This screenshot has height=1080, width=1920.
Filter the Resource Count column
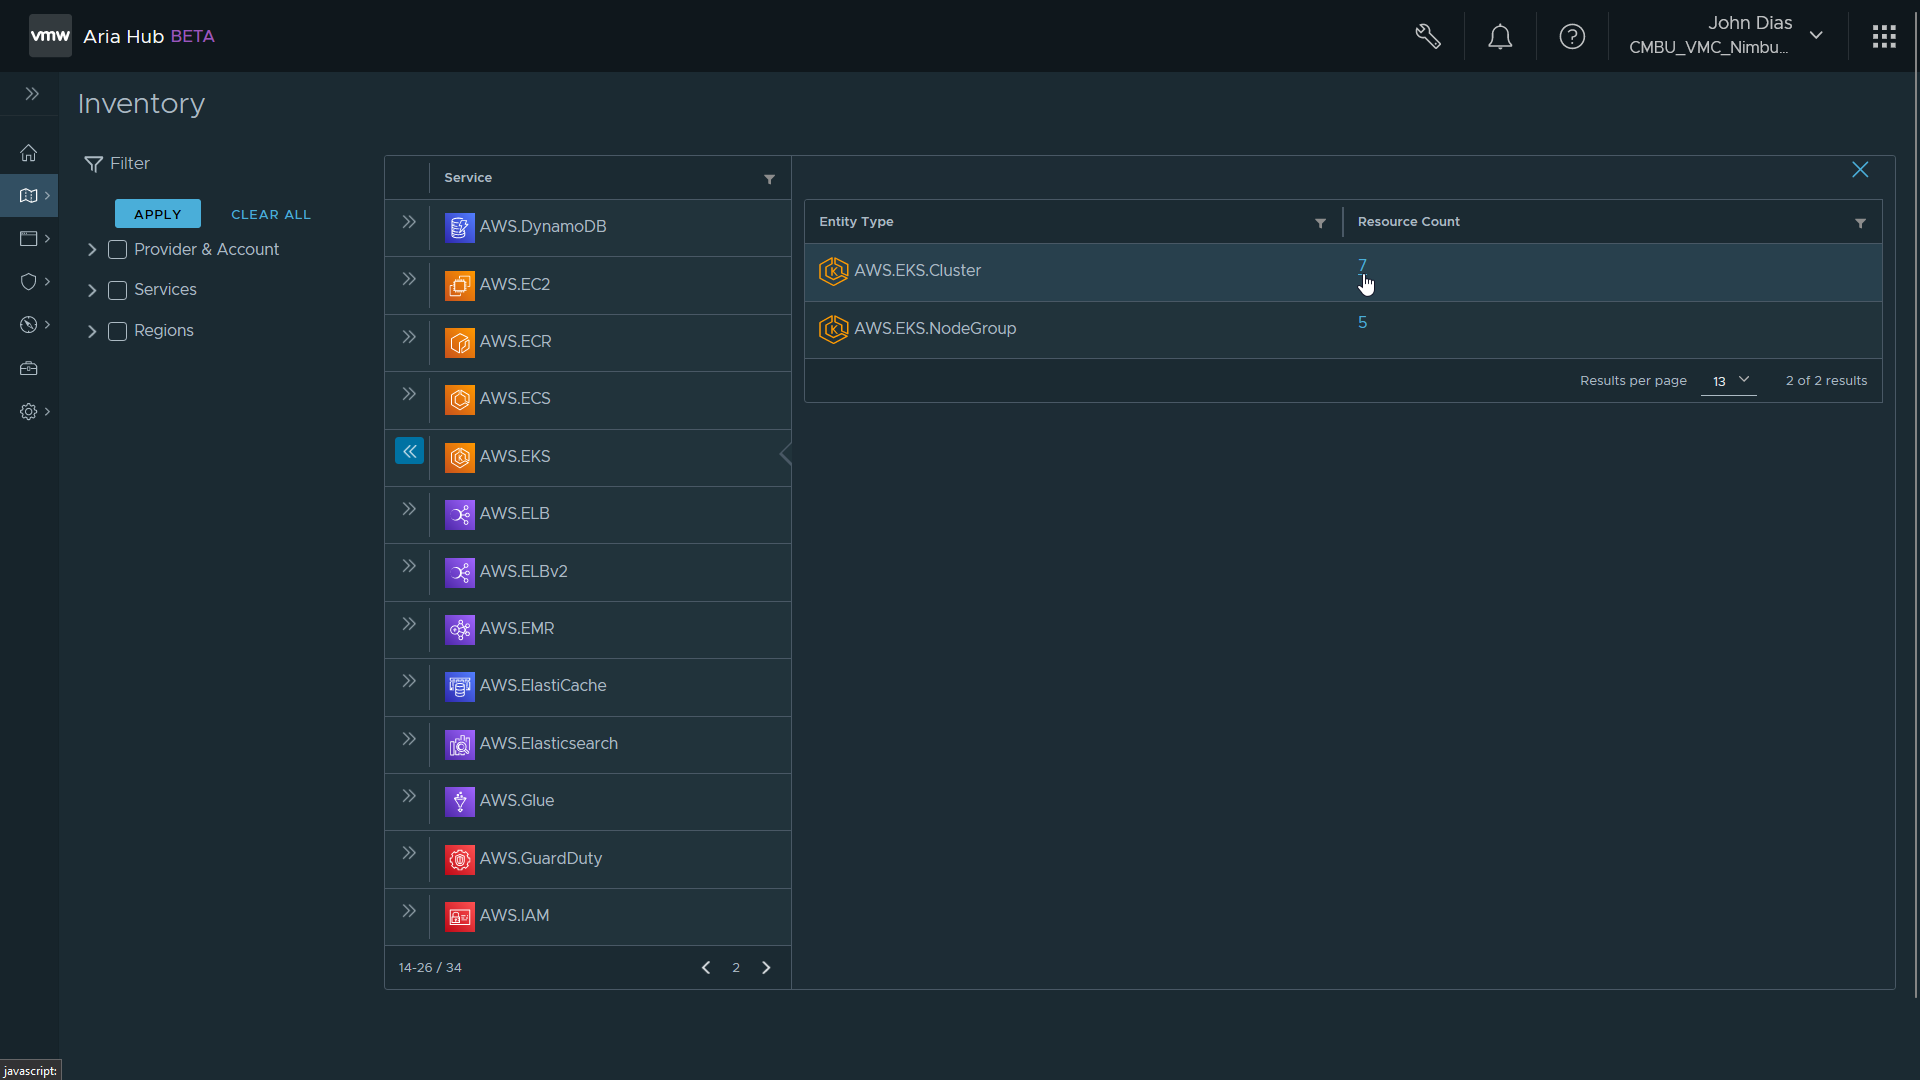point(1860,223)
